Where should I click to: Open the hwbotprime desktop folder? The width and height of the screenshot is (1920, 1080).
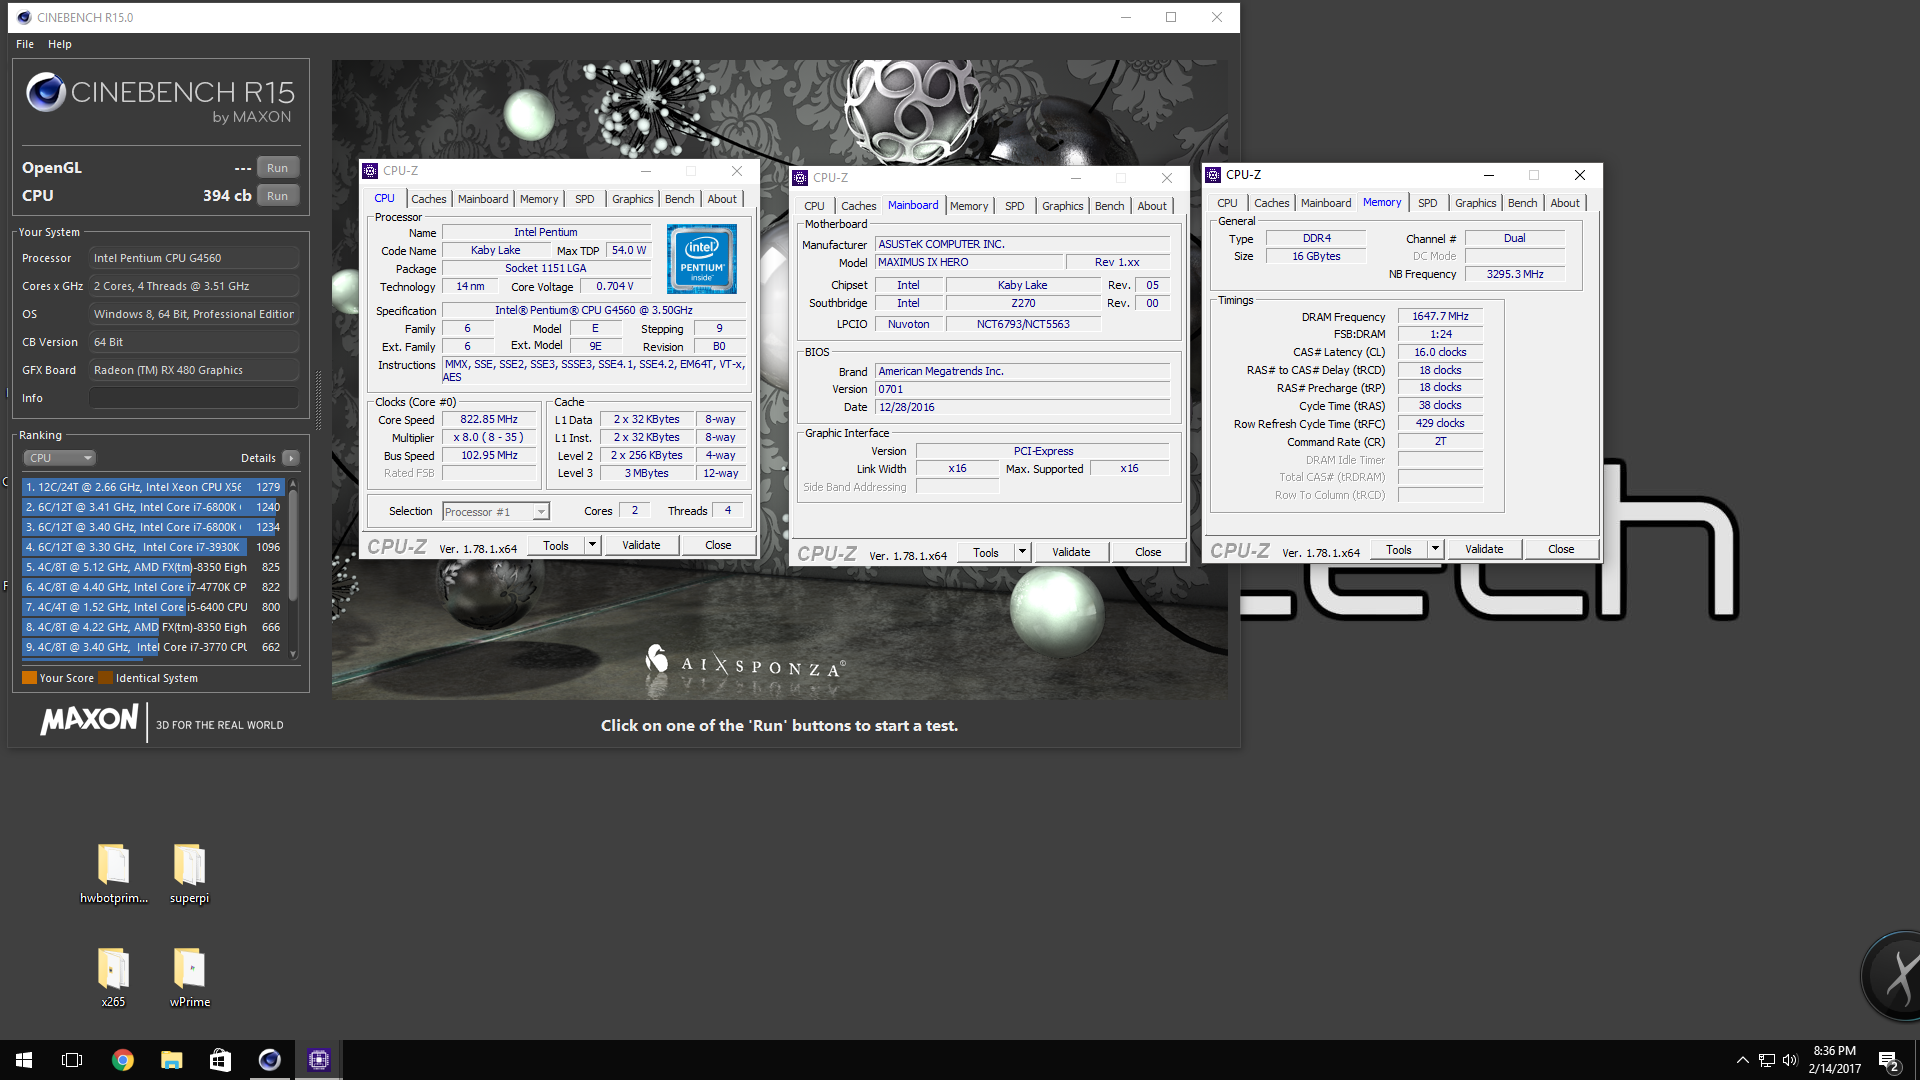coord(113,873)
